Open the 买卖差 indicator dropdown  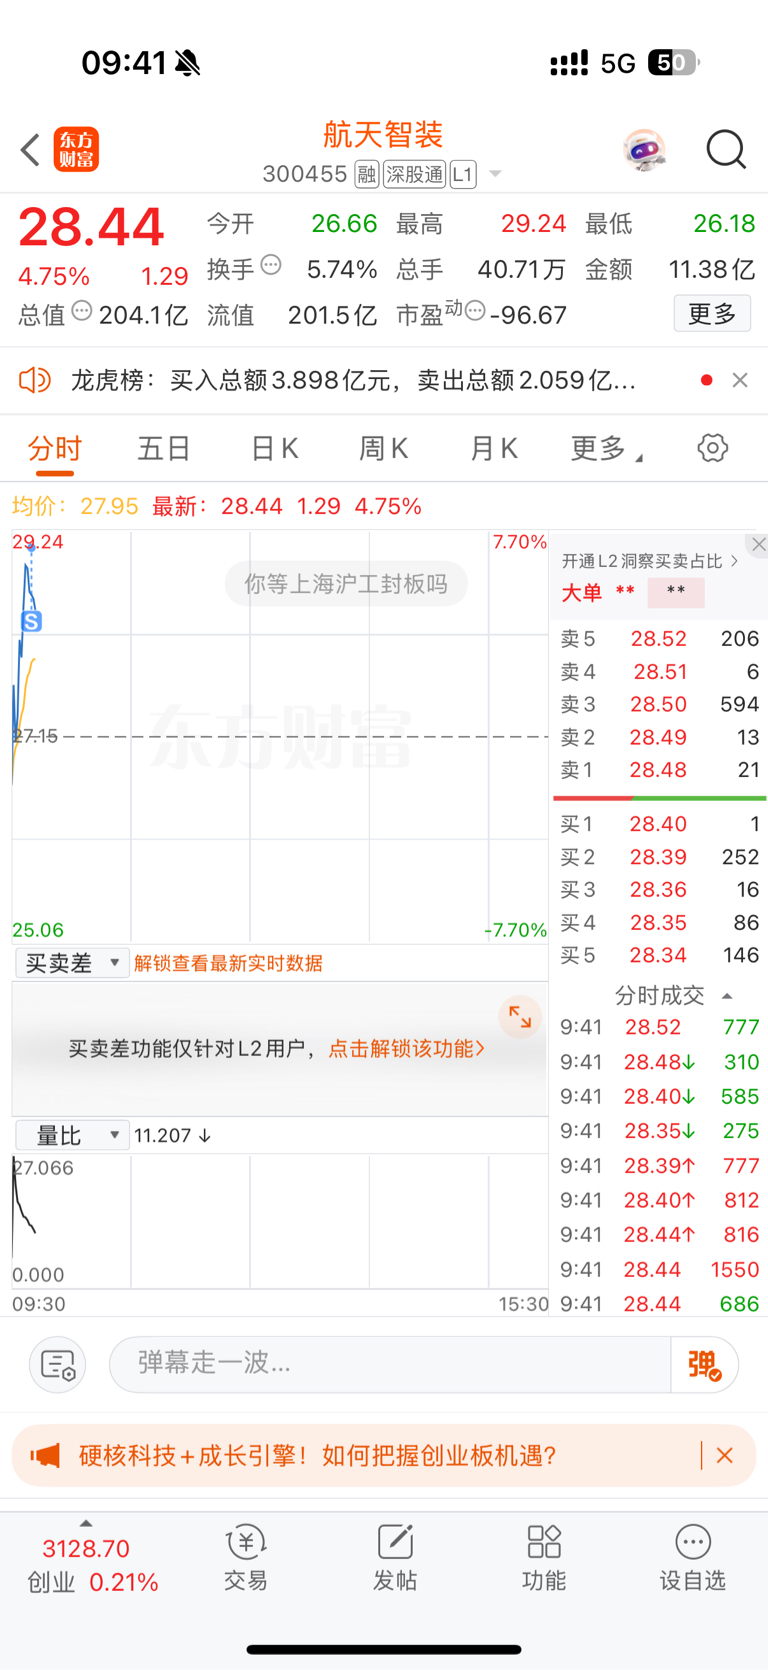point(72,963)
